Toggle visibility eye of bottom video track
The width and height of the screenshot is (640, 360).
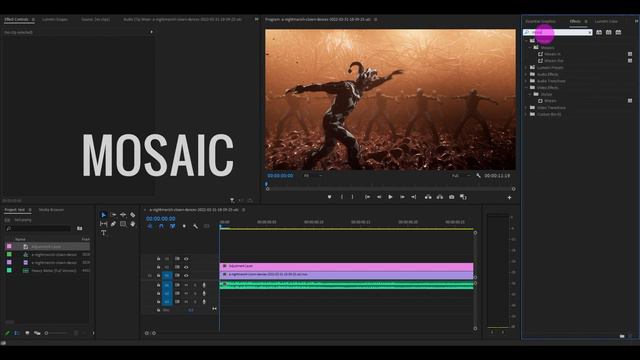click(x=186, y=276)
